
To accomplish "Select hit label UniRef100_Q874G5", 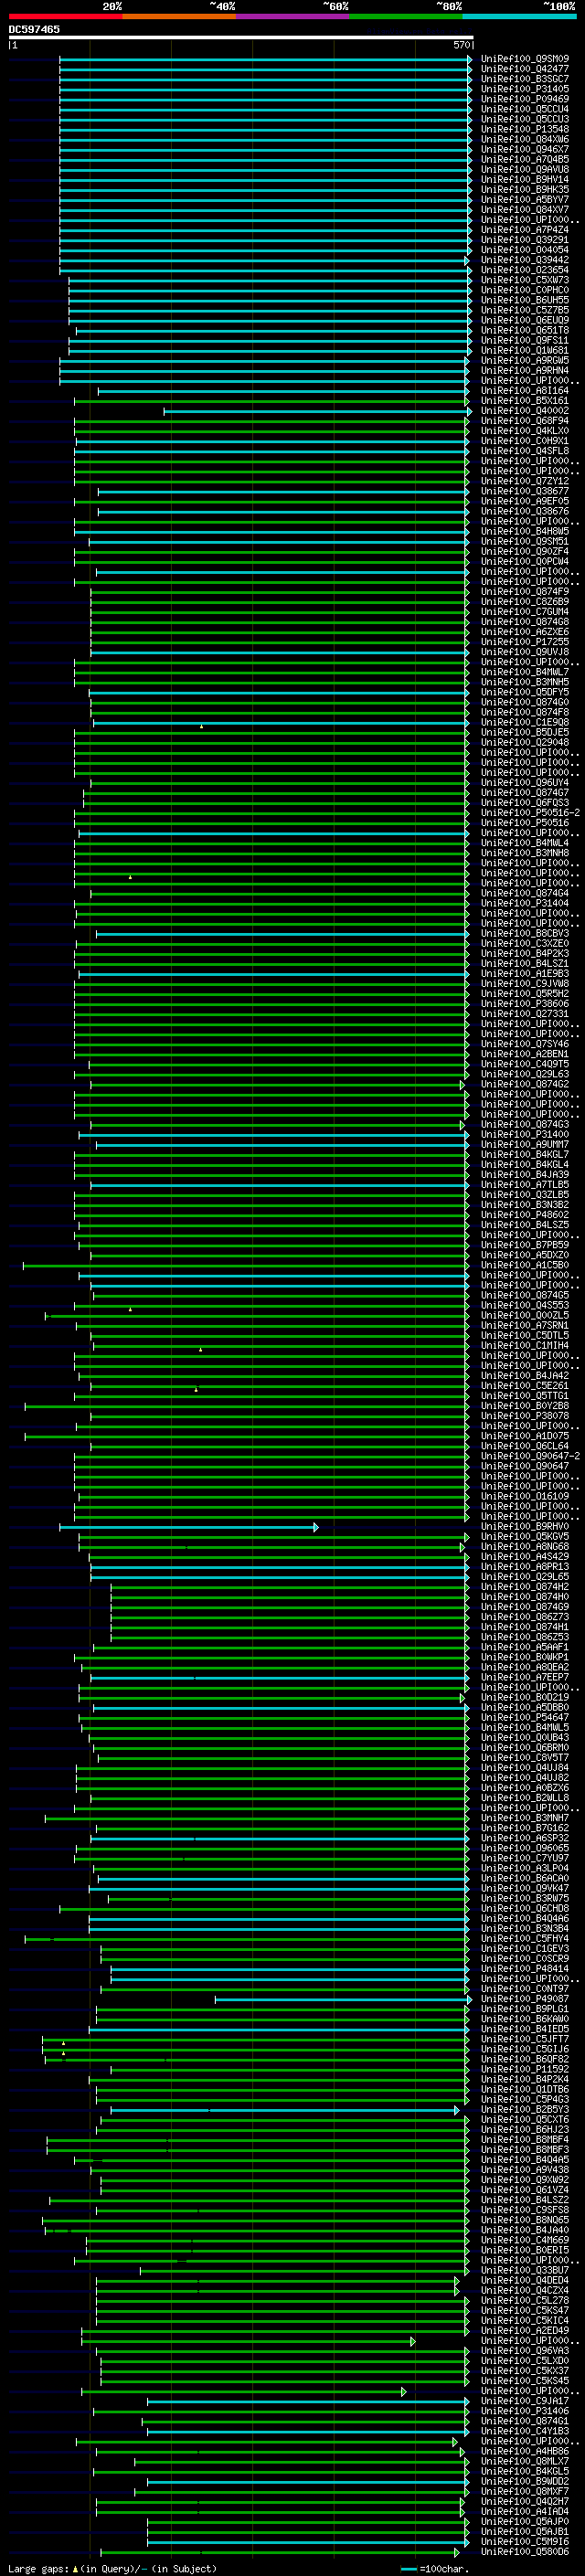I will pyautogui.click(x=525, y=1295).
